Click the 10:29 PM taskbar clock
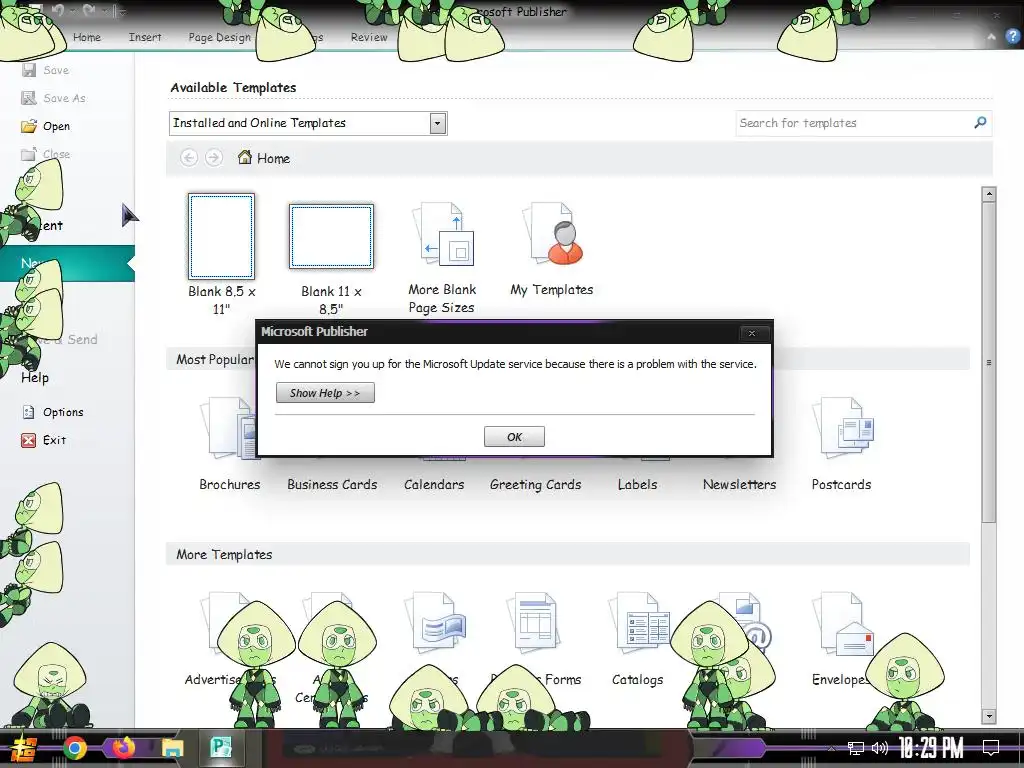 (x=931, y=748)
